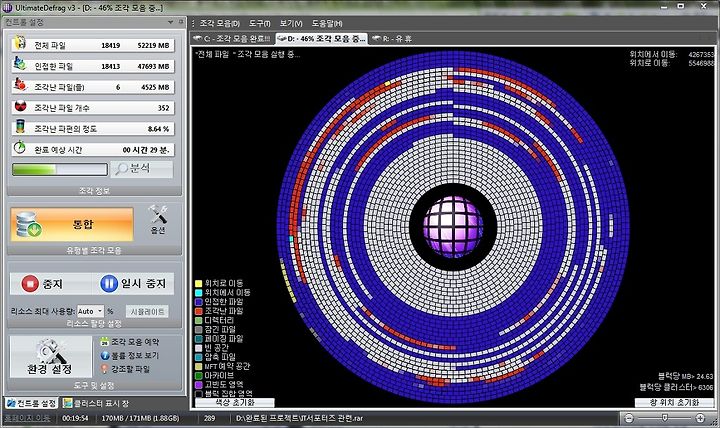Click the current file path .rar text
The image size is (720, 428).
[299, 418]
